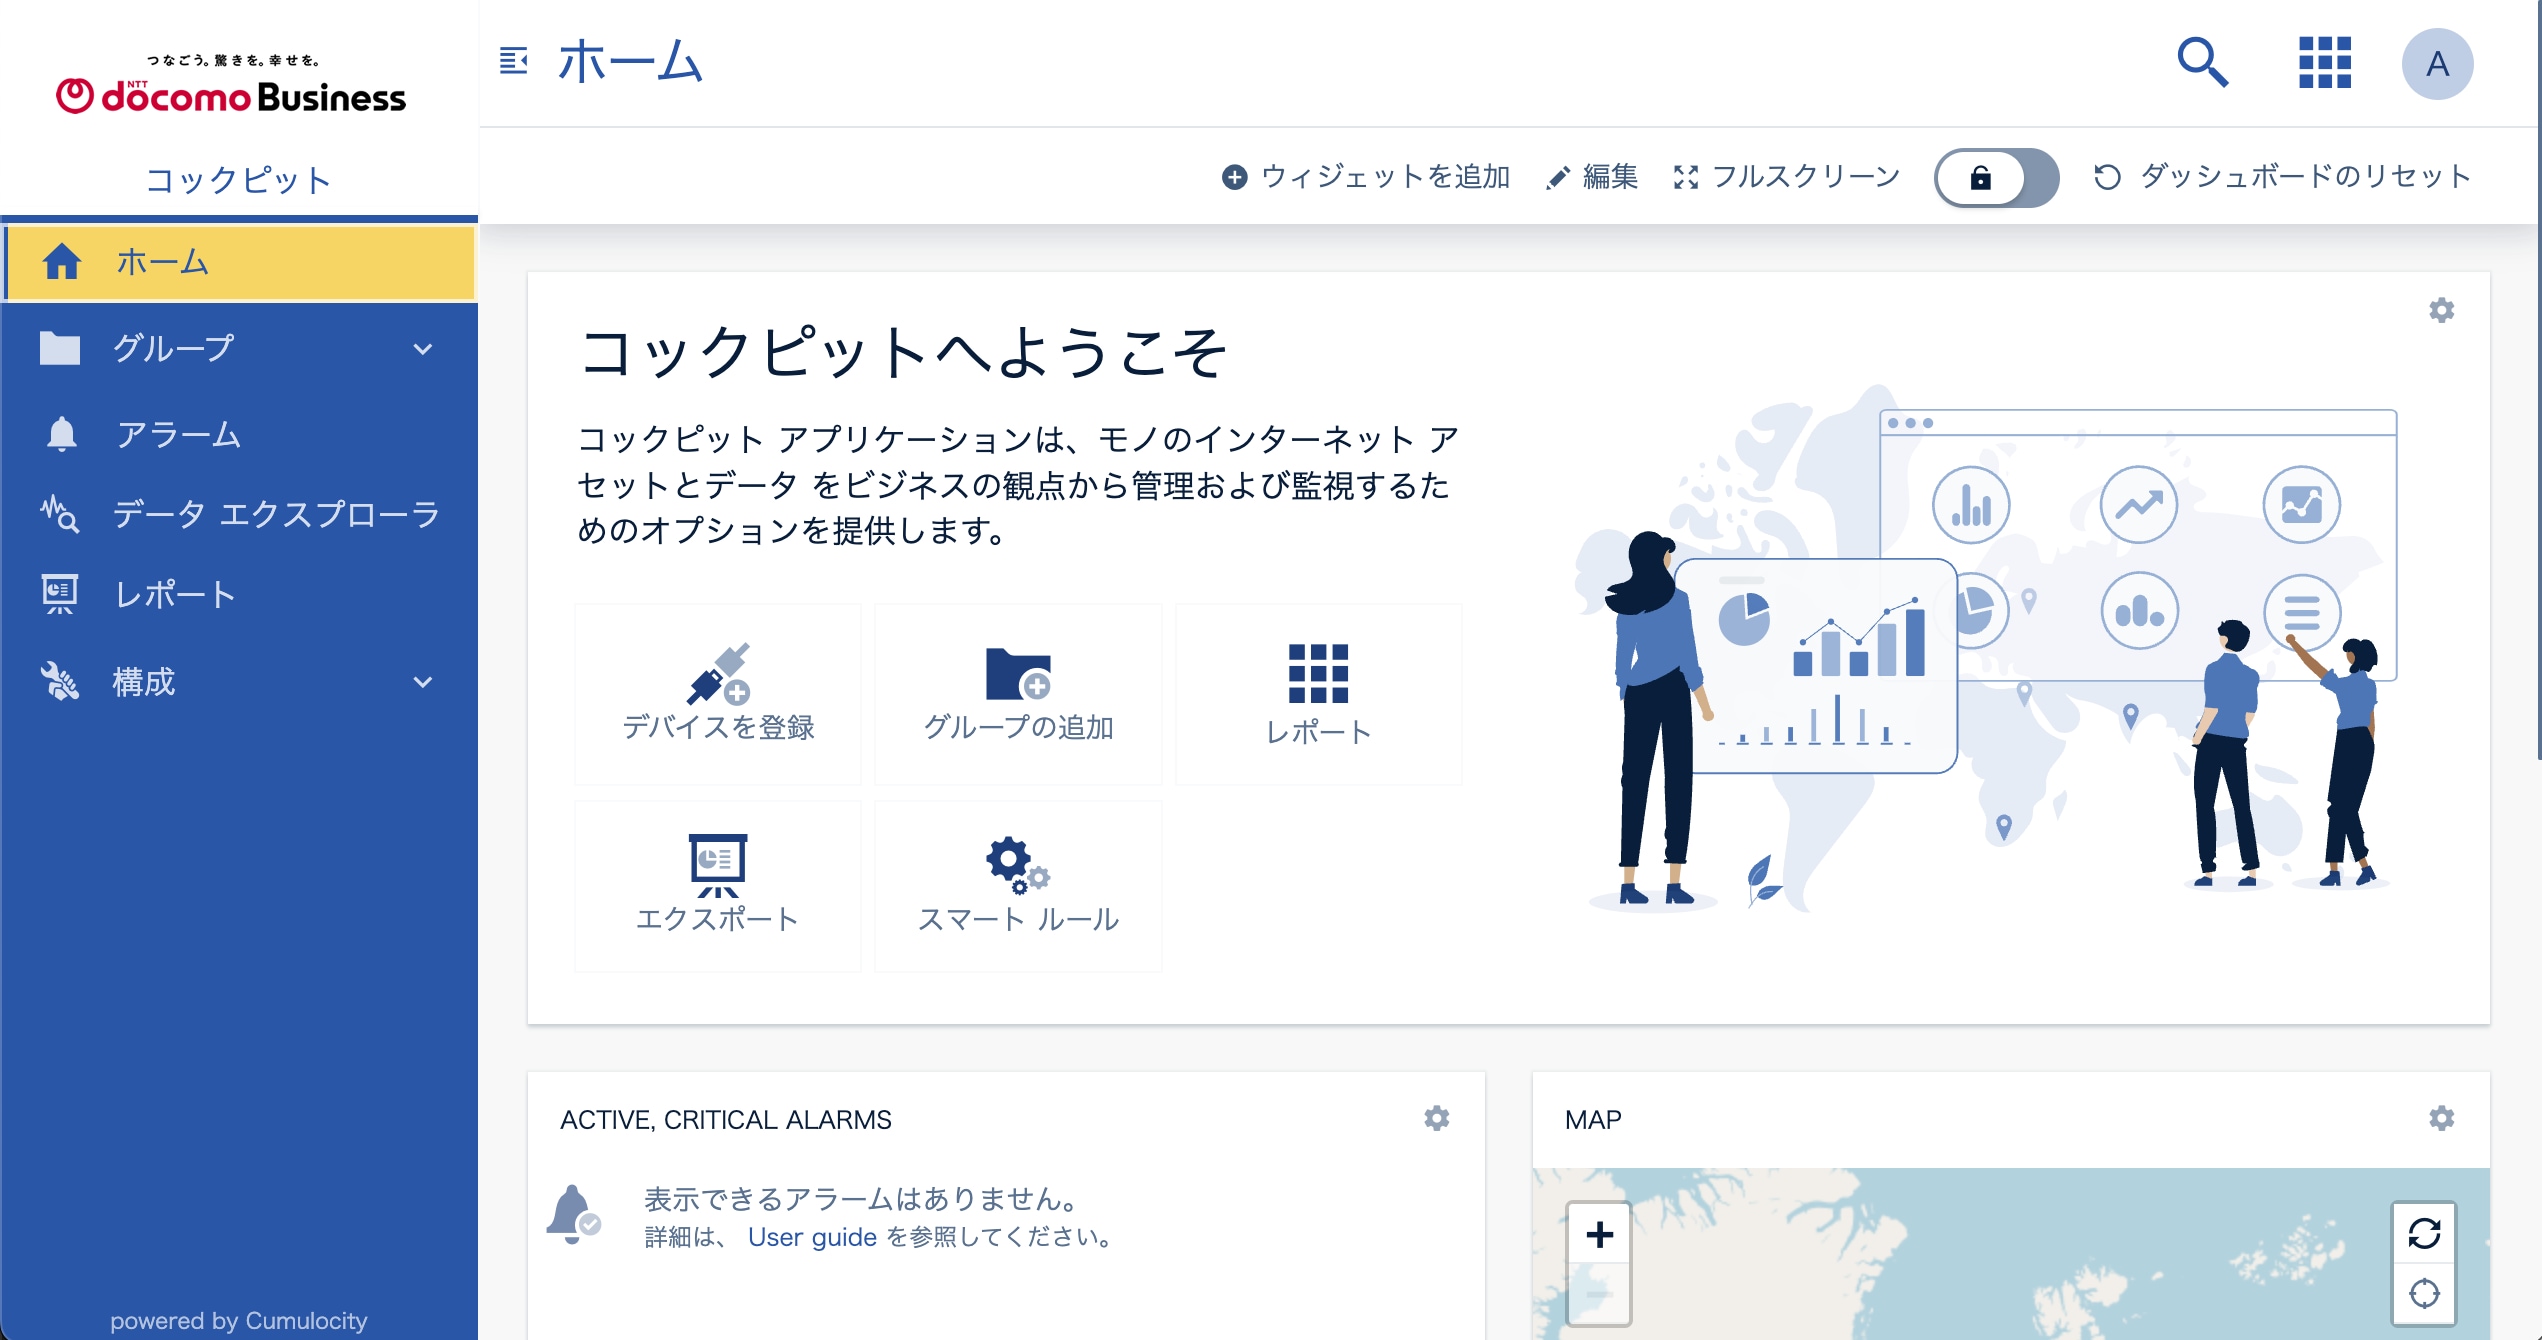Click the ACTIVE, CRITICAL ALARMS widget title
This screenshot has width=2542, height=1340.
click(x=726, y=1120)
